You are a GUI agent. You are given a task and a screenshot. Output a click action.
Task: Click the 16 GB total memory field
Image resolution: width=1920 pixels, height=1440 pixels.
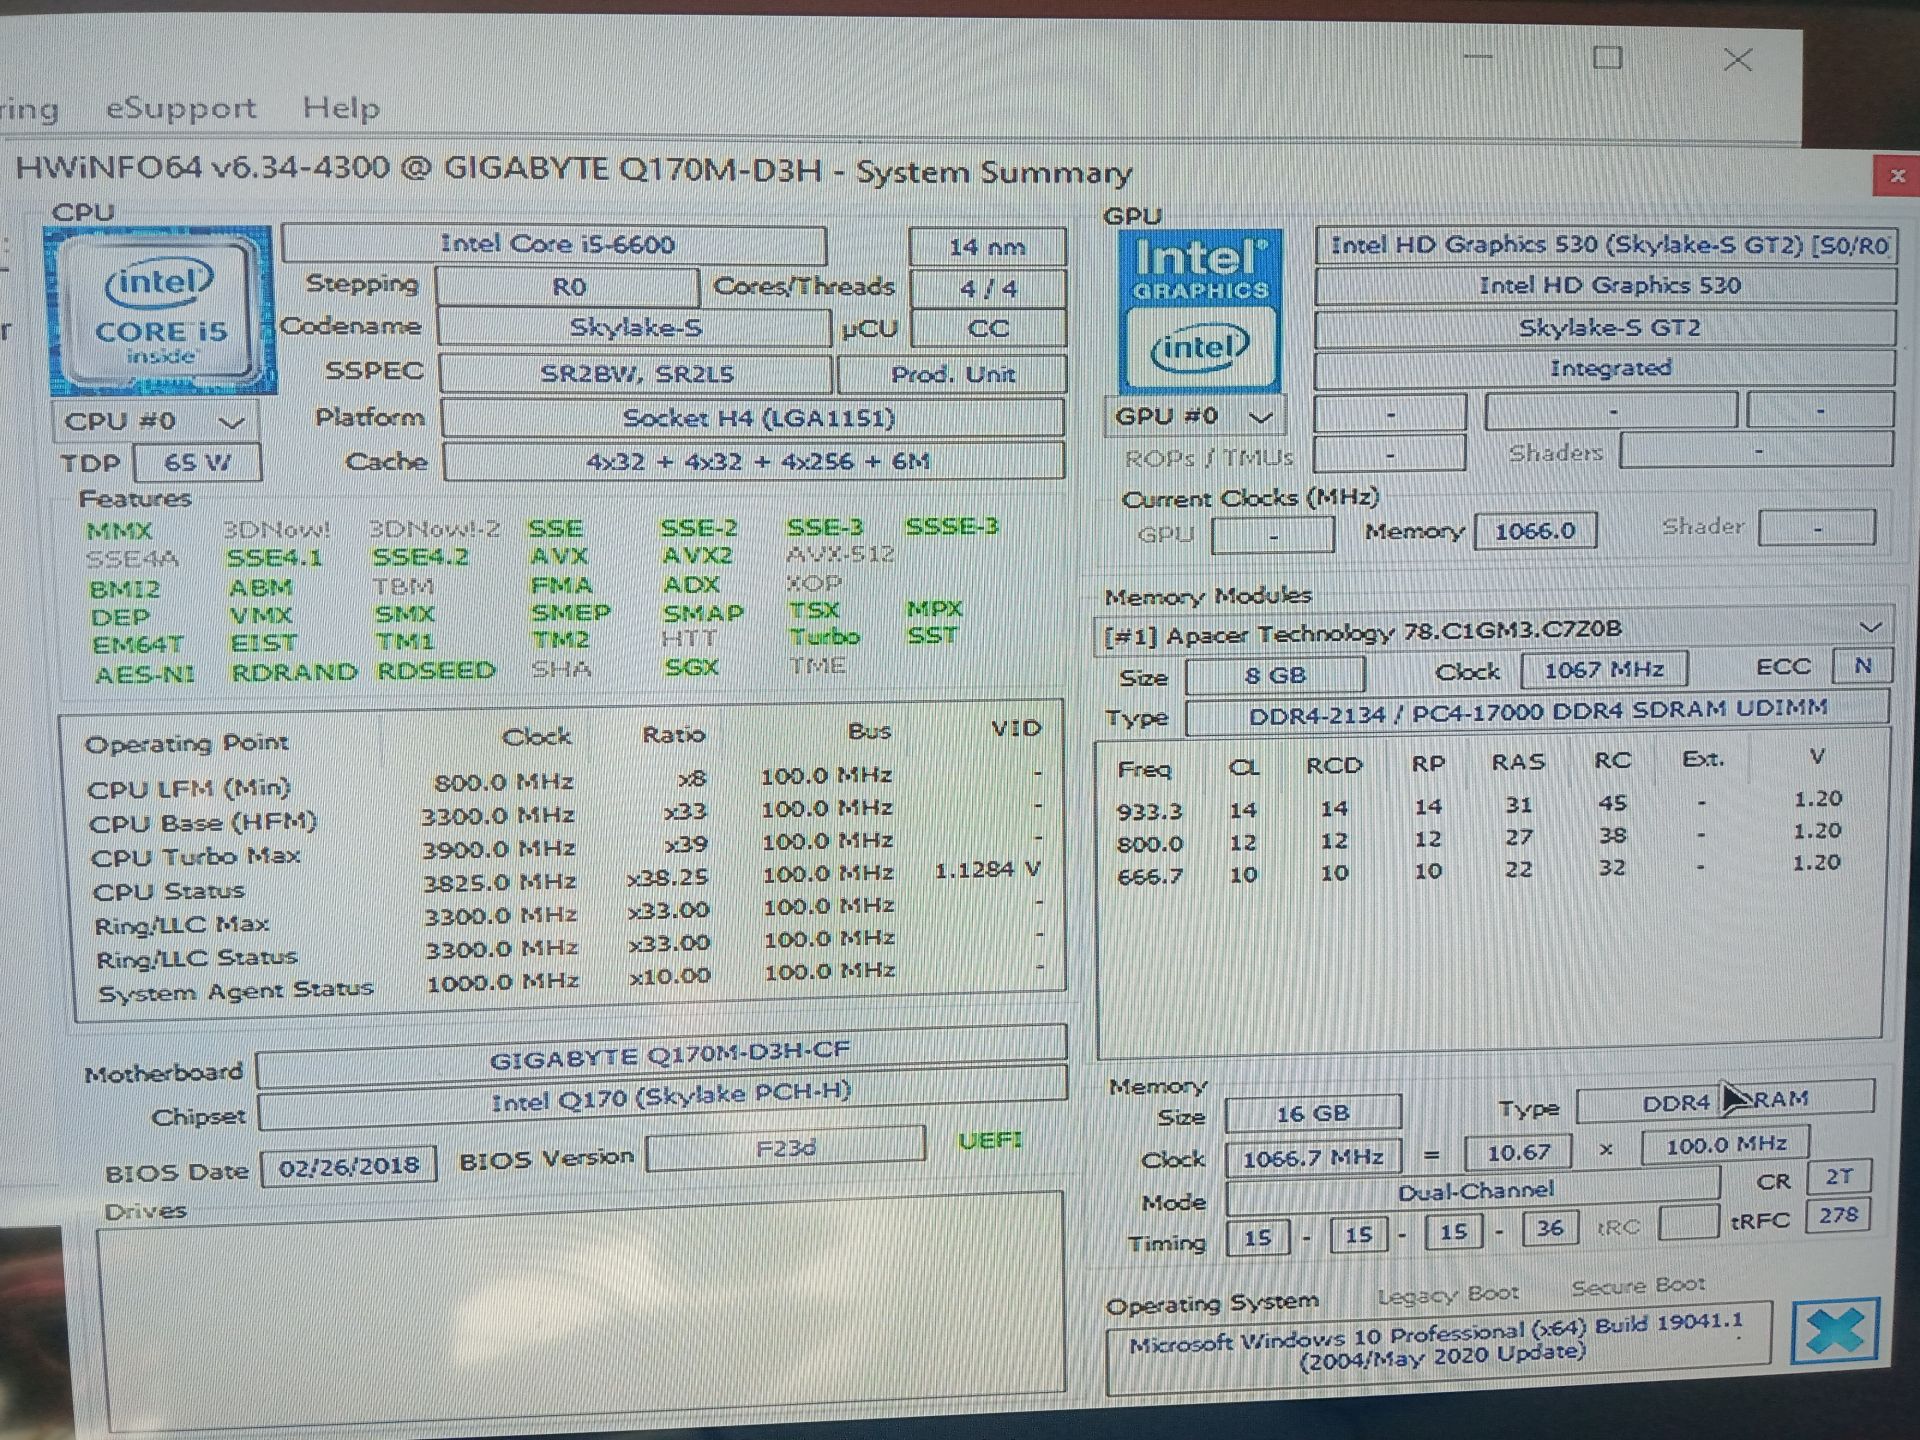(1312, 1113)
